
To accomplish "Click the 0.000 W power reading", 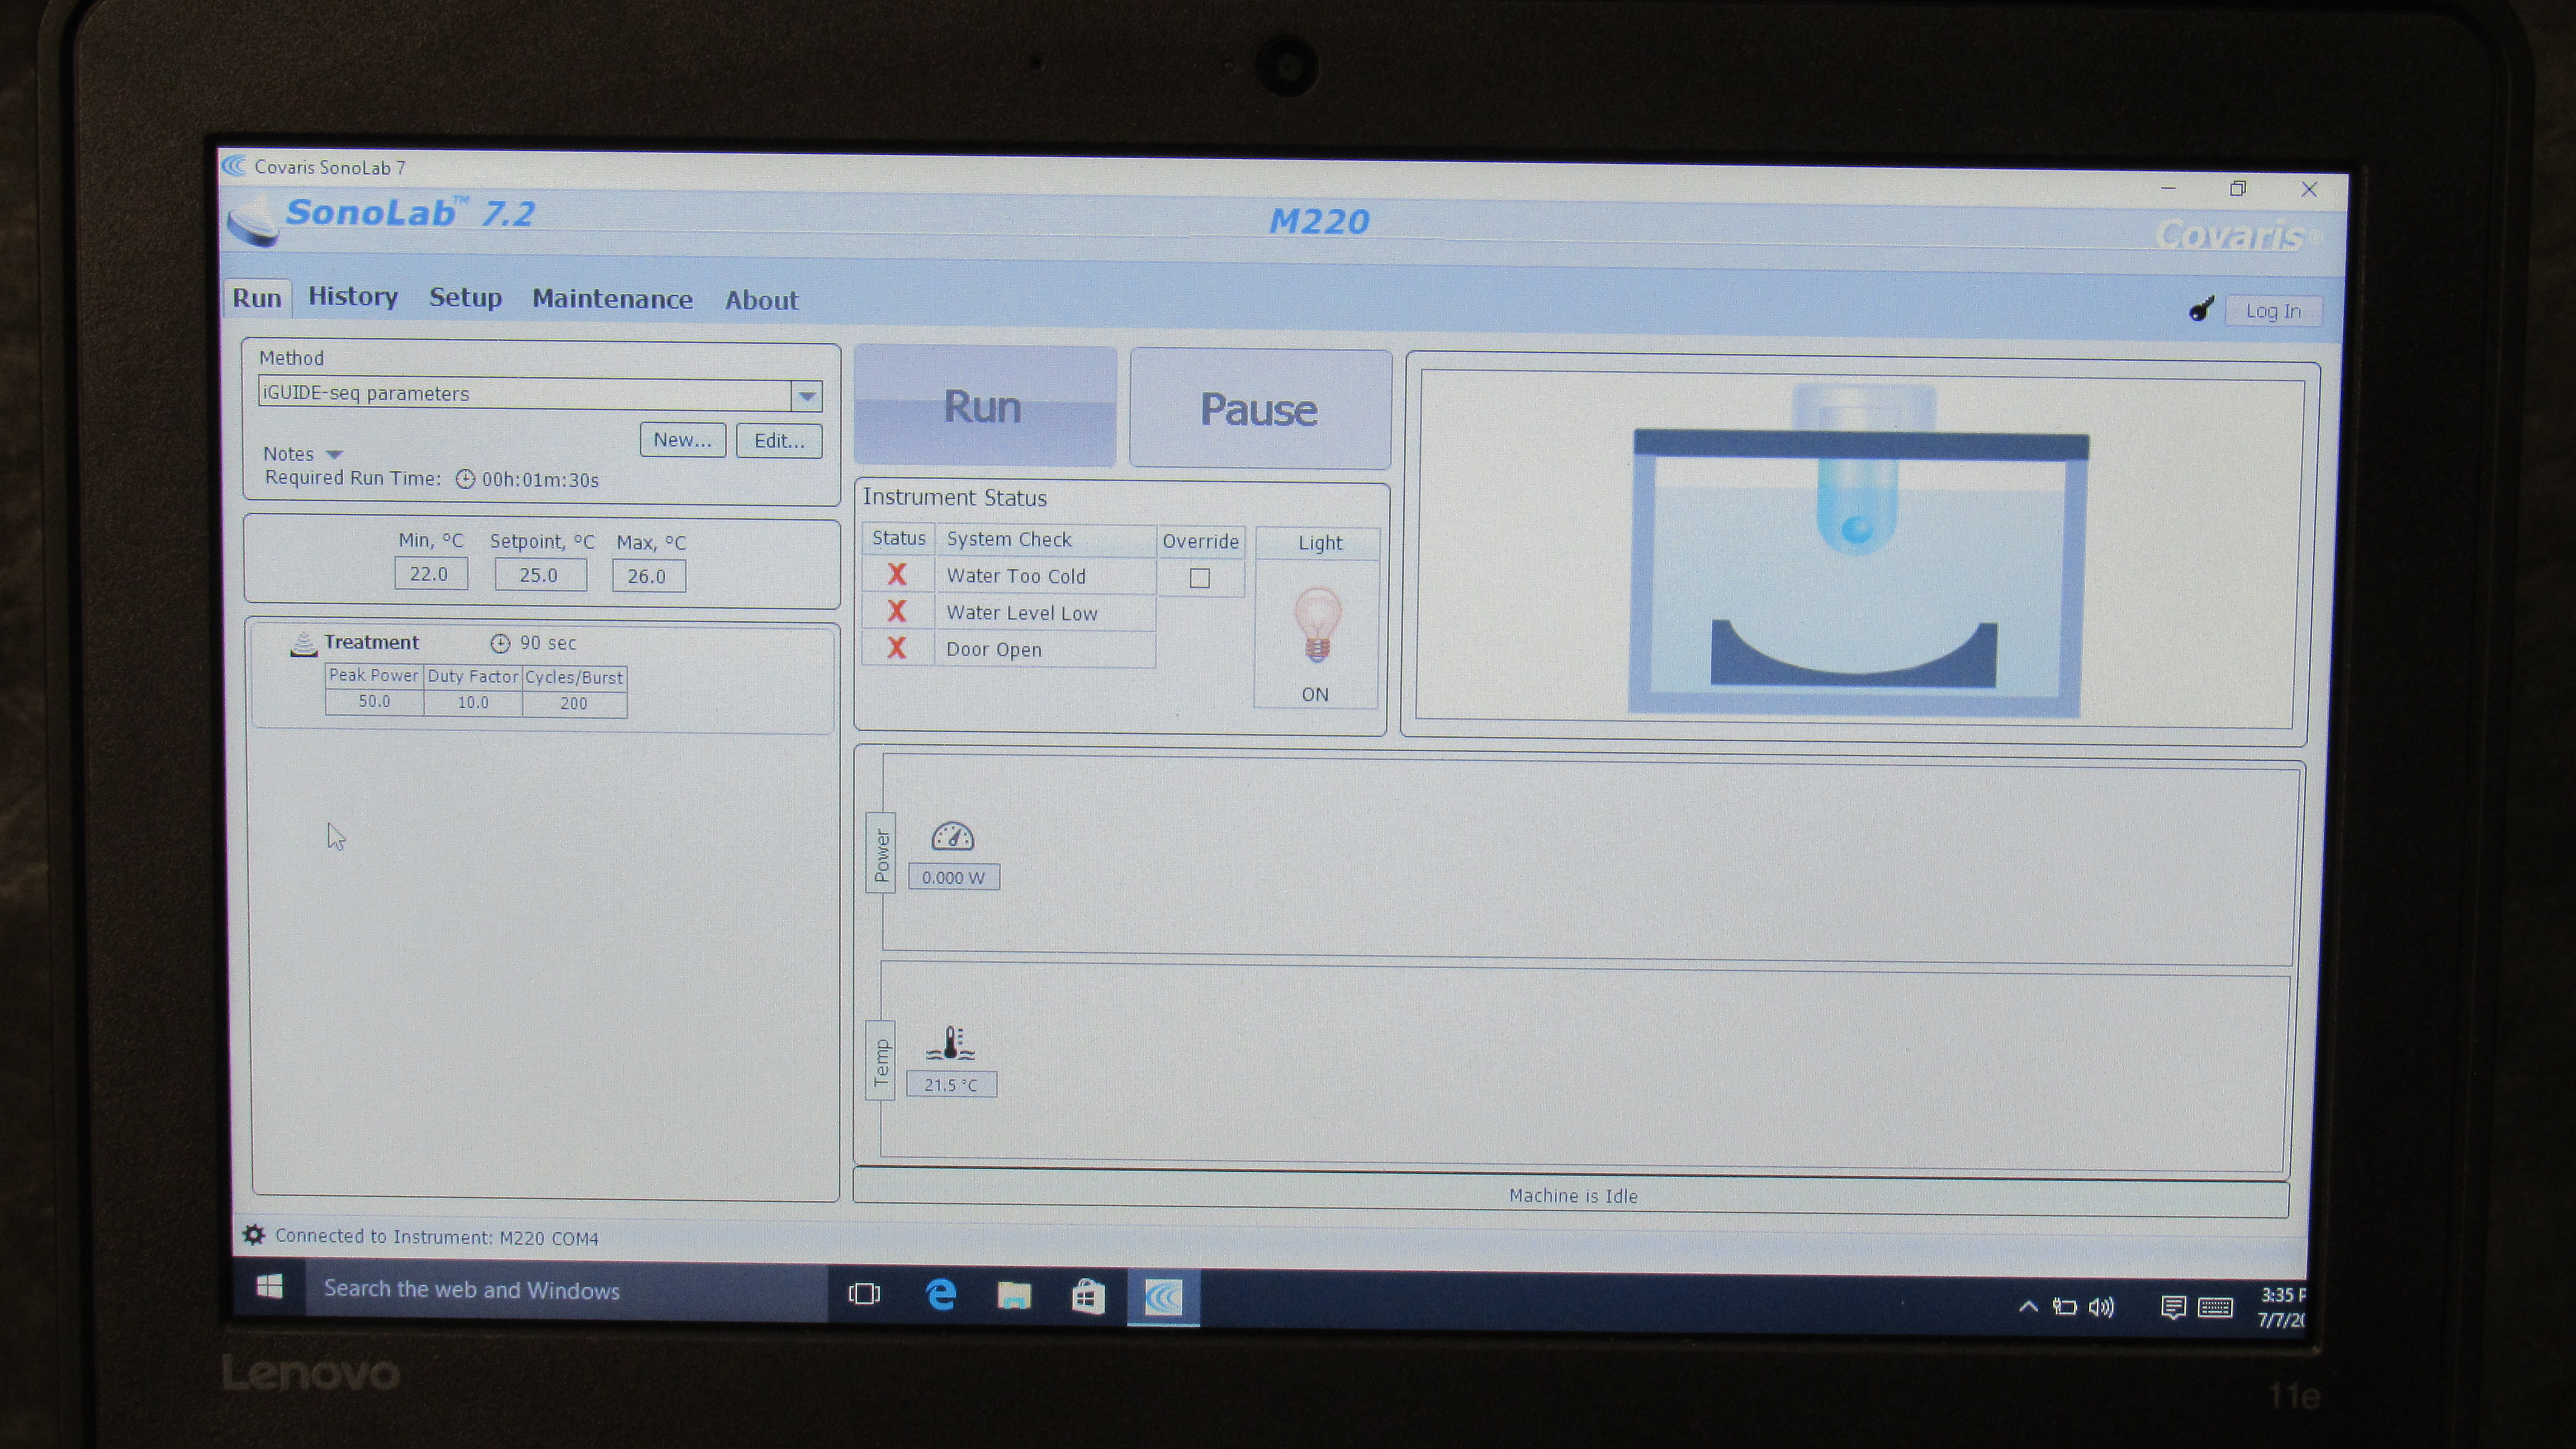I will [x=954, y=877].
